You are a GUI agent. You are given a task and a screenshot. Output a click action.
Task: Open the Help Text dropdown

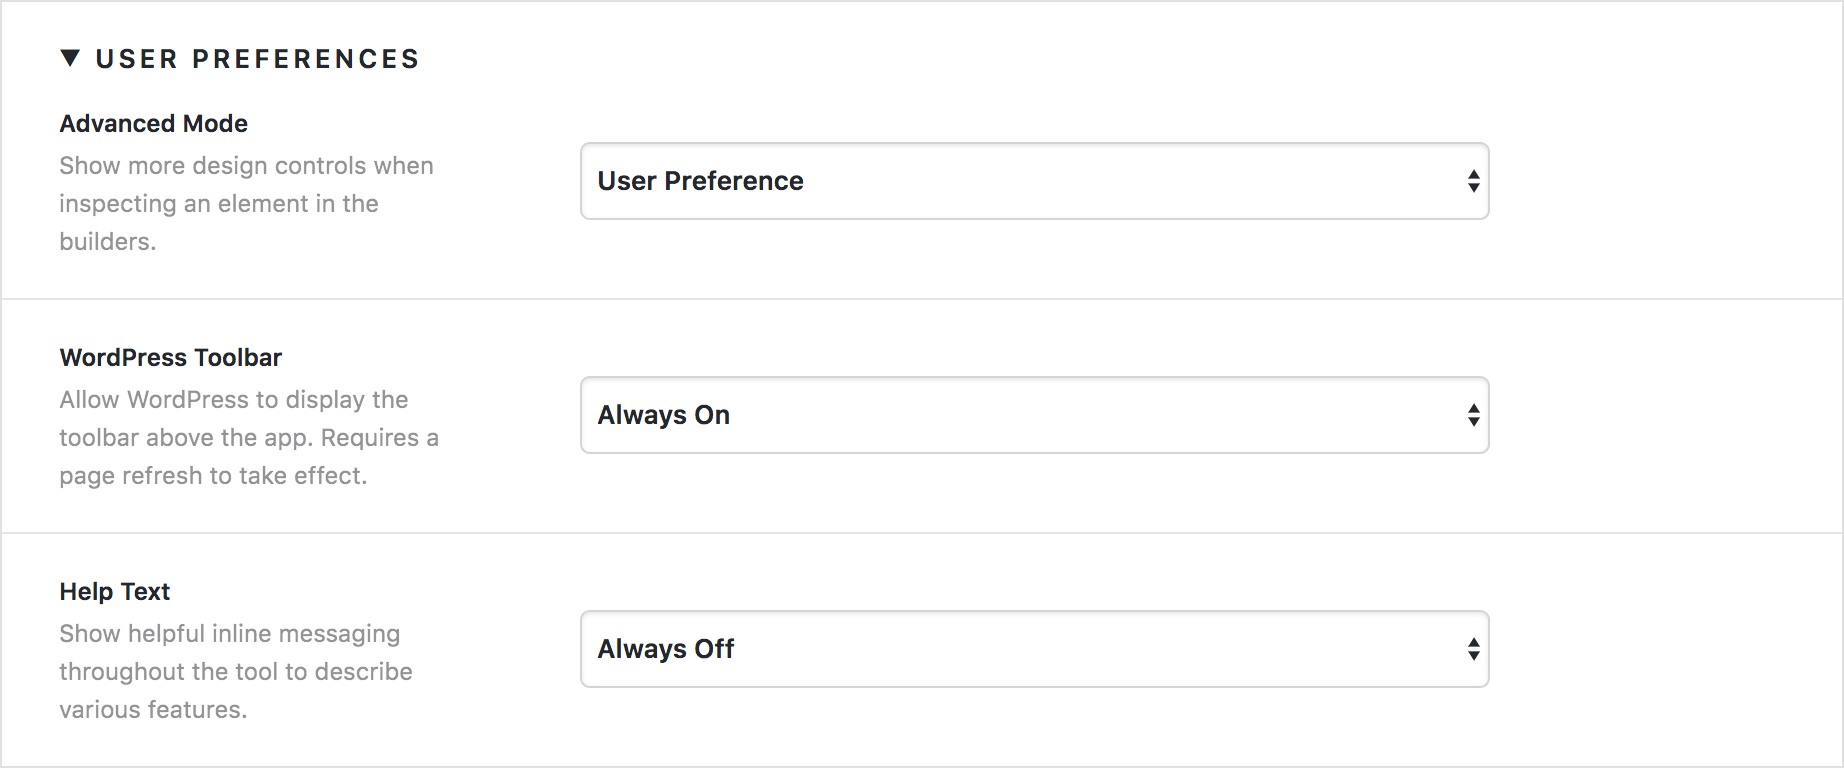point(1034,649)
